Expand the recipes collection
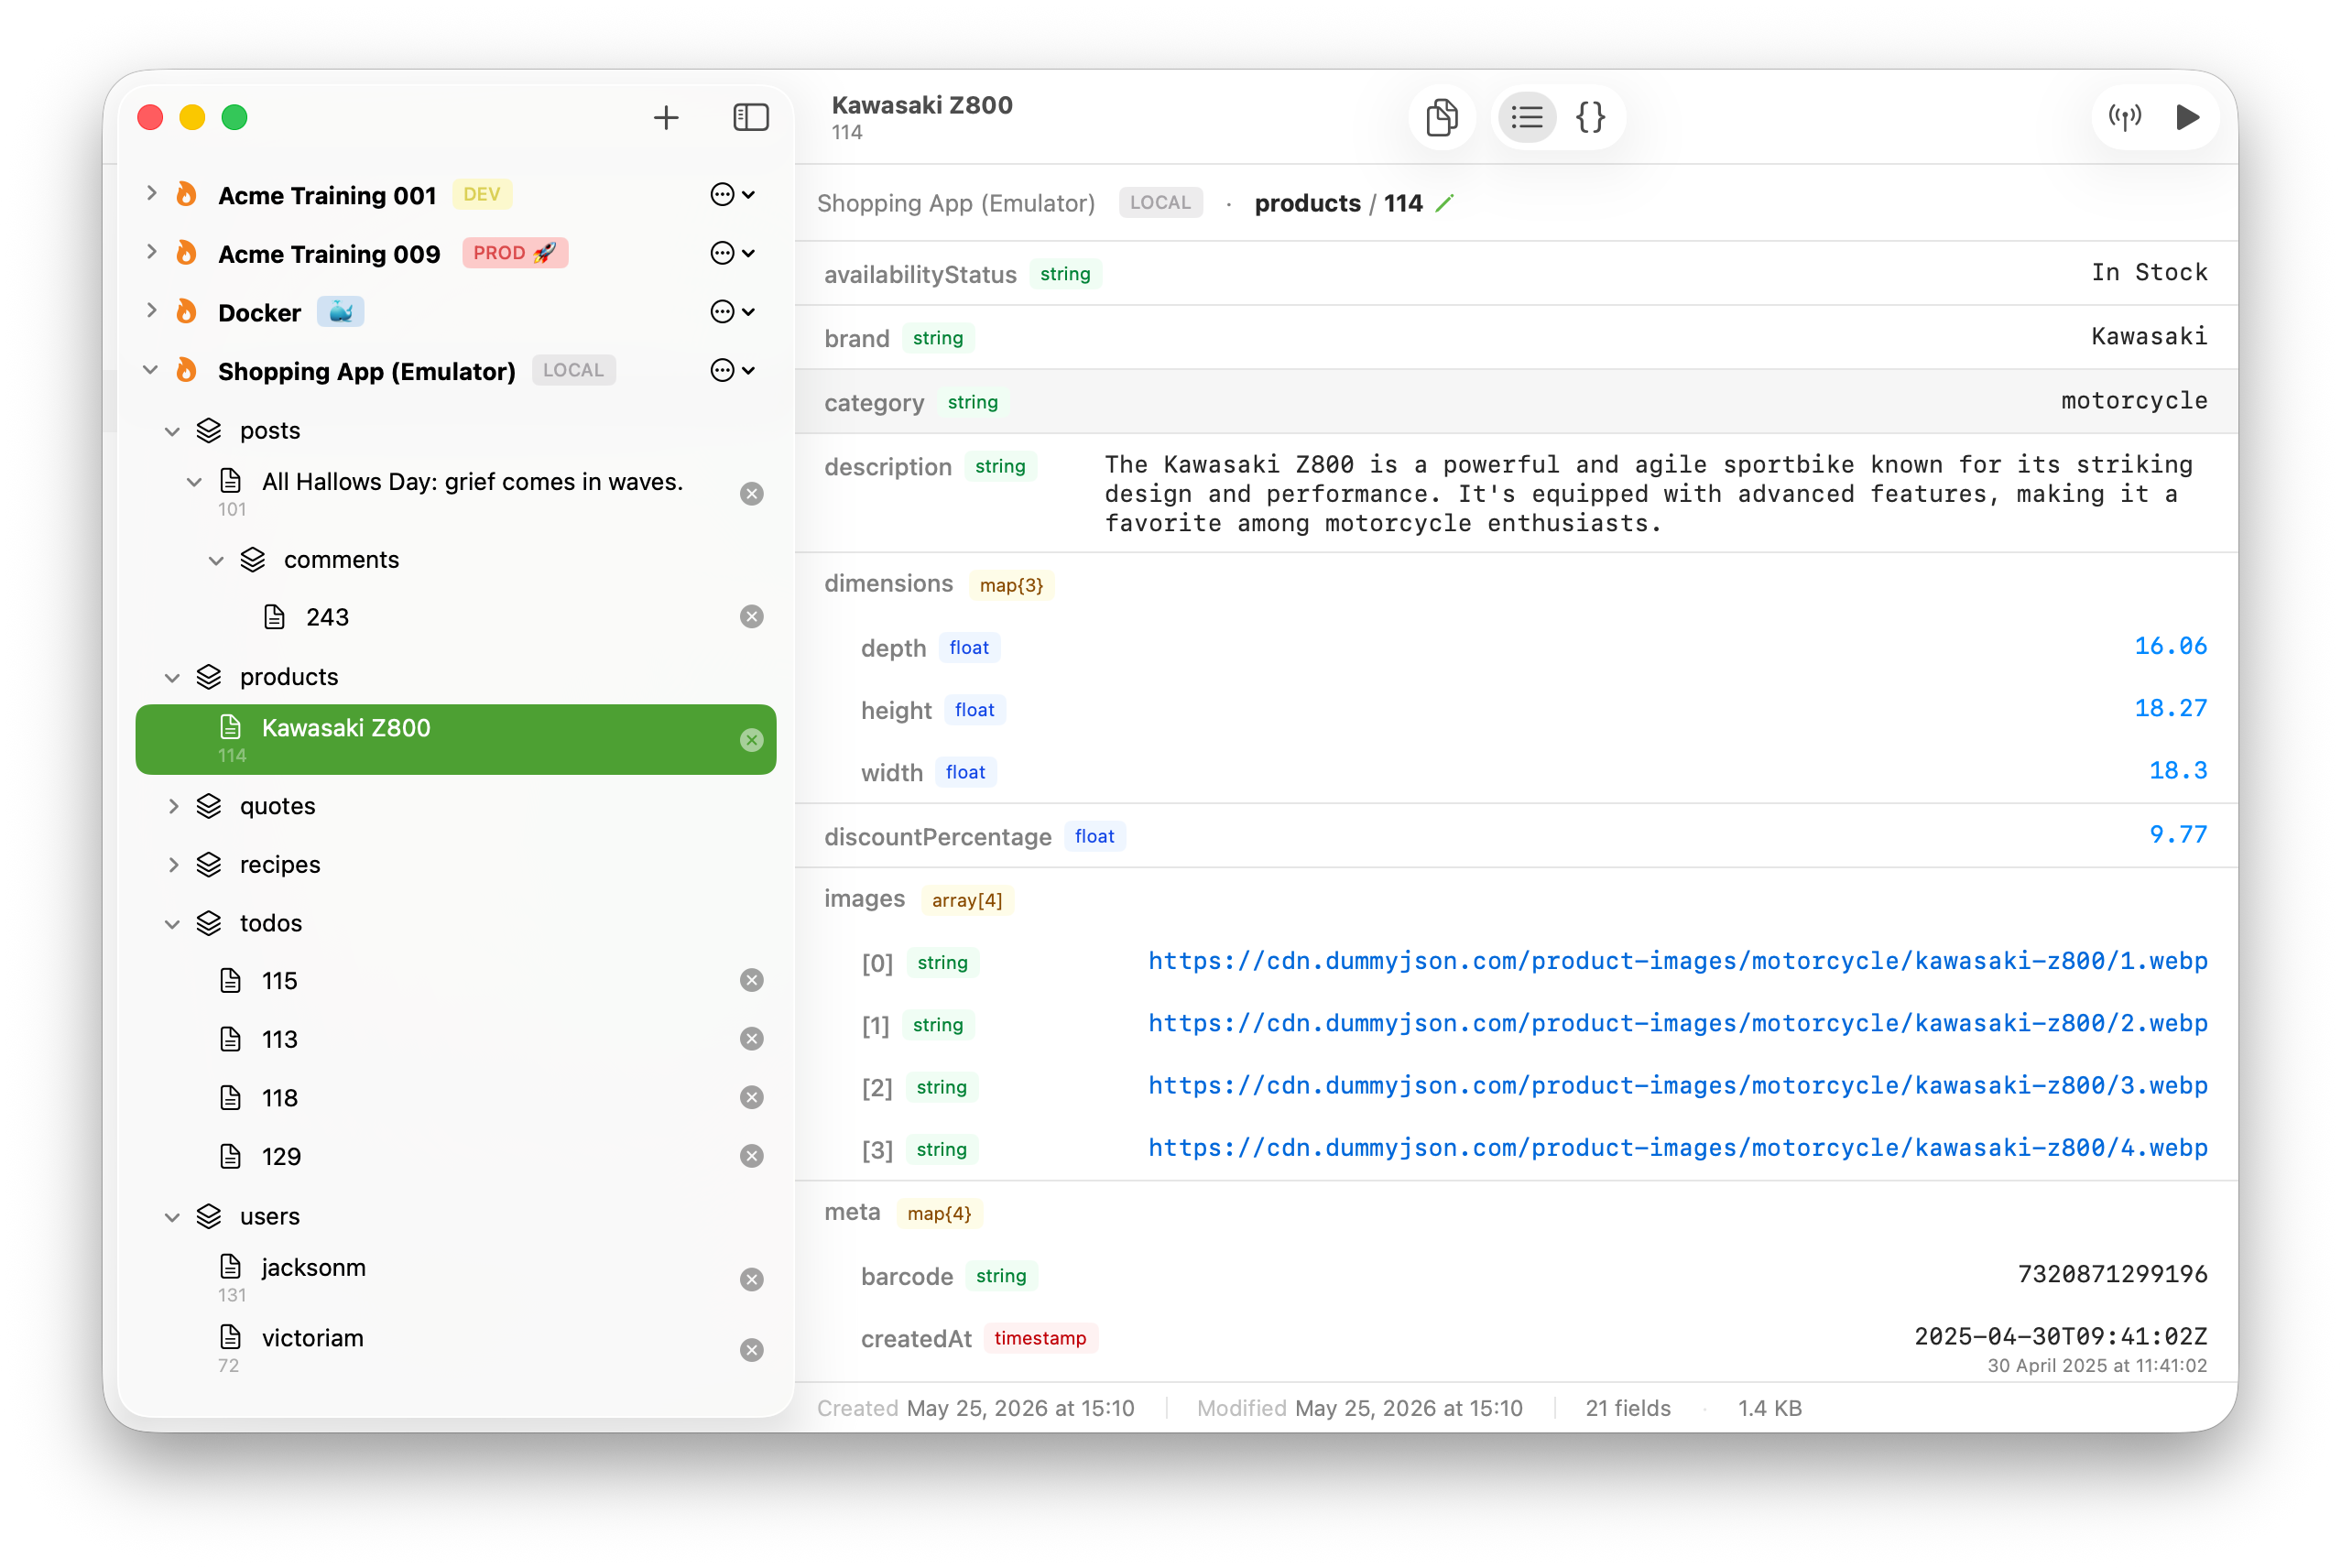Screen dimensions: 2341x1568 coord(173,865)
